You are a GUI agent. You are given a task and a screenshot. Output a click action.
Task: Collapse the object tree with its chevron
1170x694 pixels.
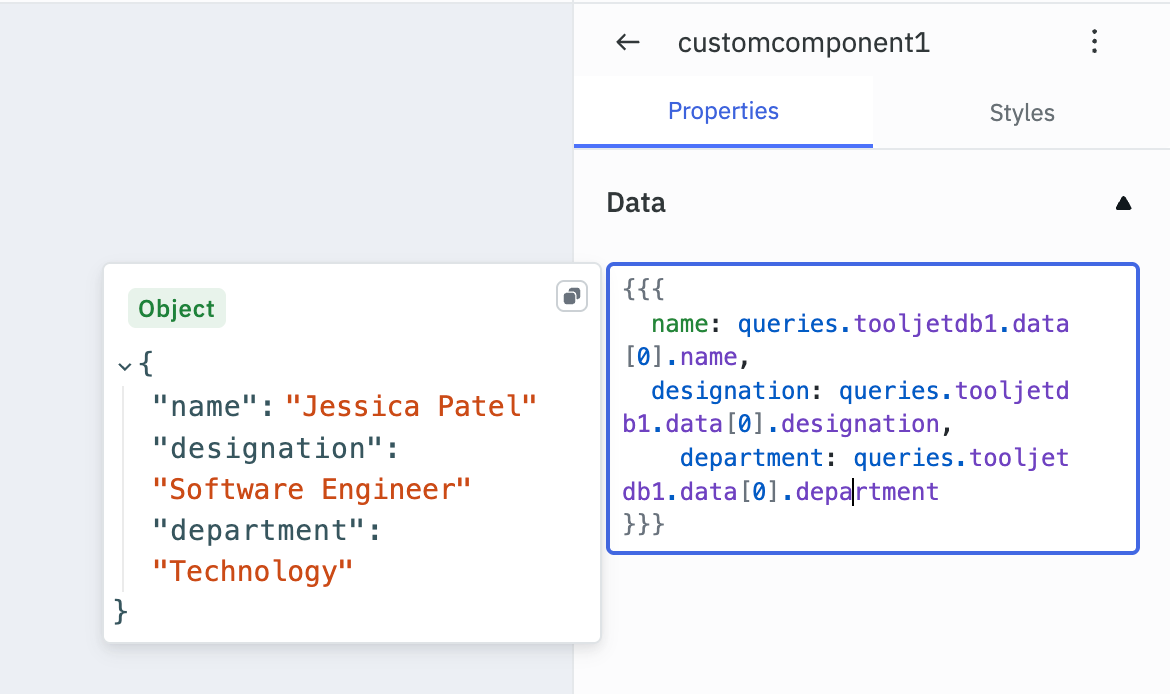123,365
